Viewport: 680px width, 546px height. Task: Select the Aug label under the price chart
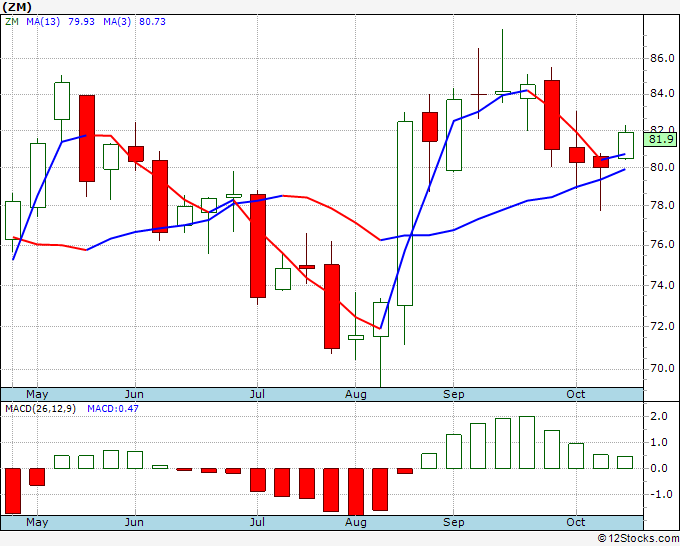coord(356,394)
